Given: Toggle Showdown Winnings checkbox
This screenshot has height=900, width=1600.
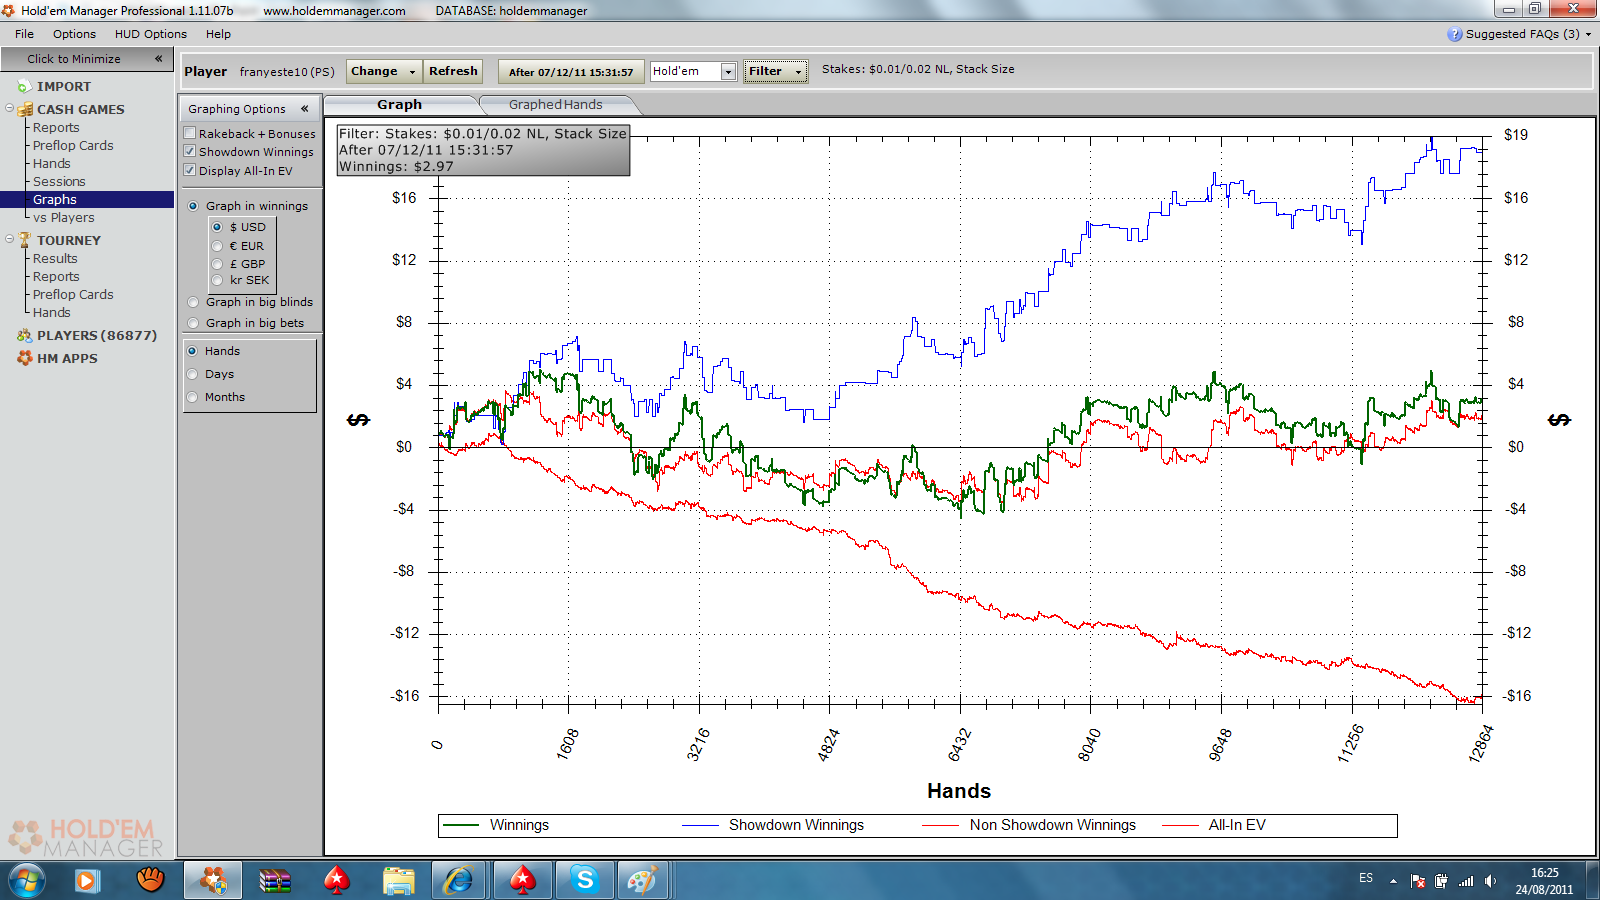Looking at the screenshot, I should tap(190, 151).
